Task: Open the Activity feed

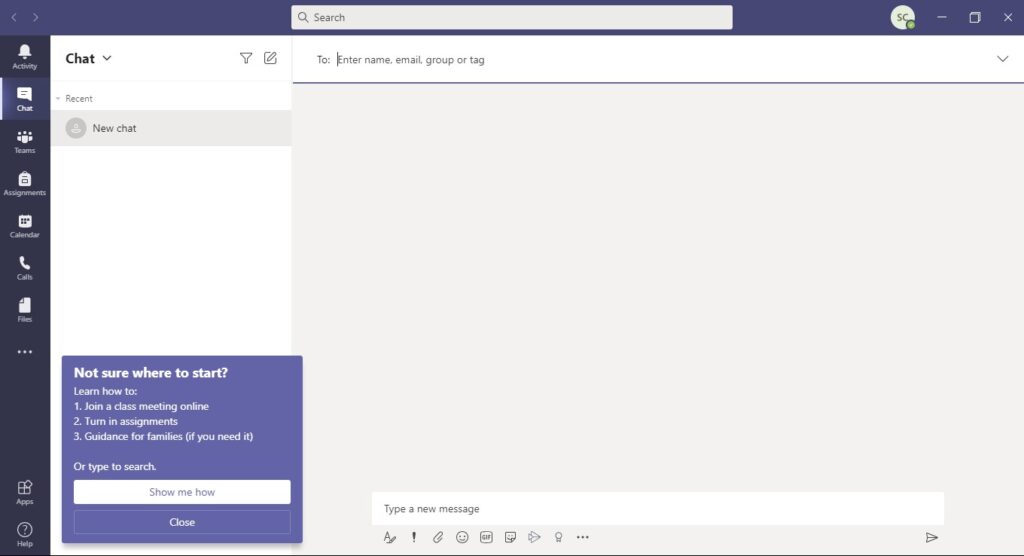Action: [x=25, y=57]
